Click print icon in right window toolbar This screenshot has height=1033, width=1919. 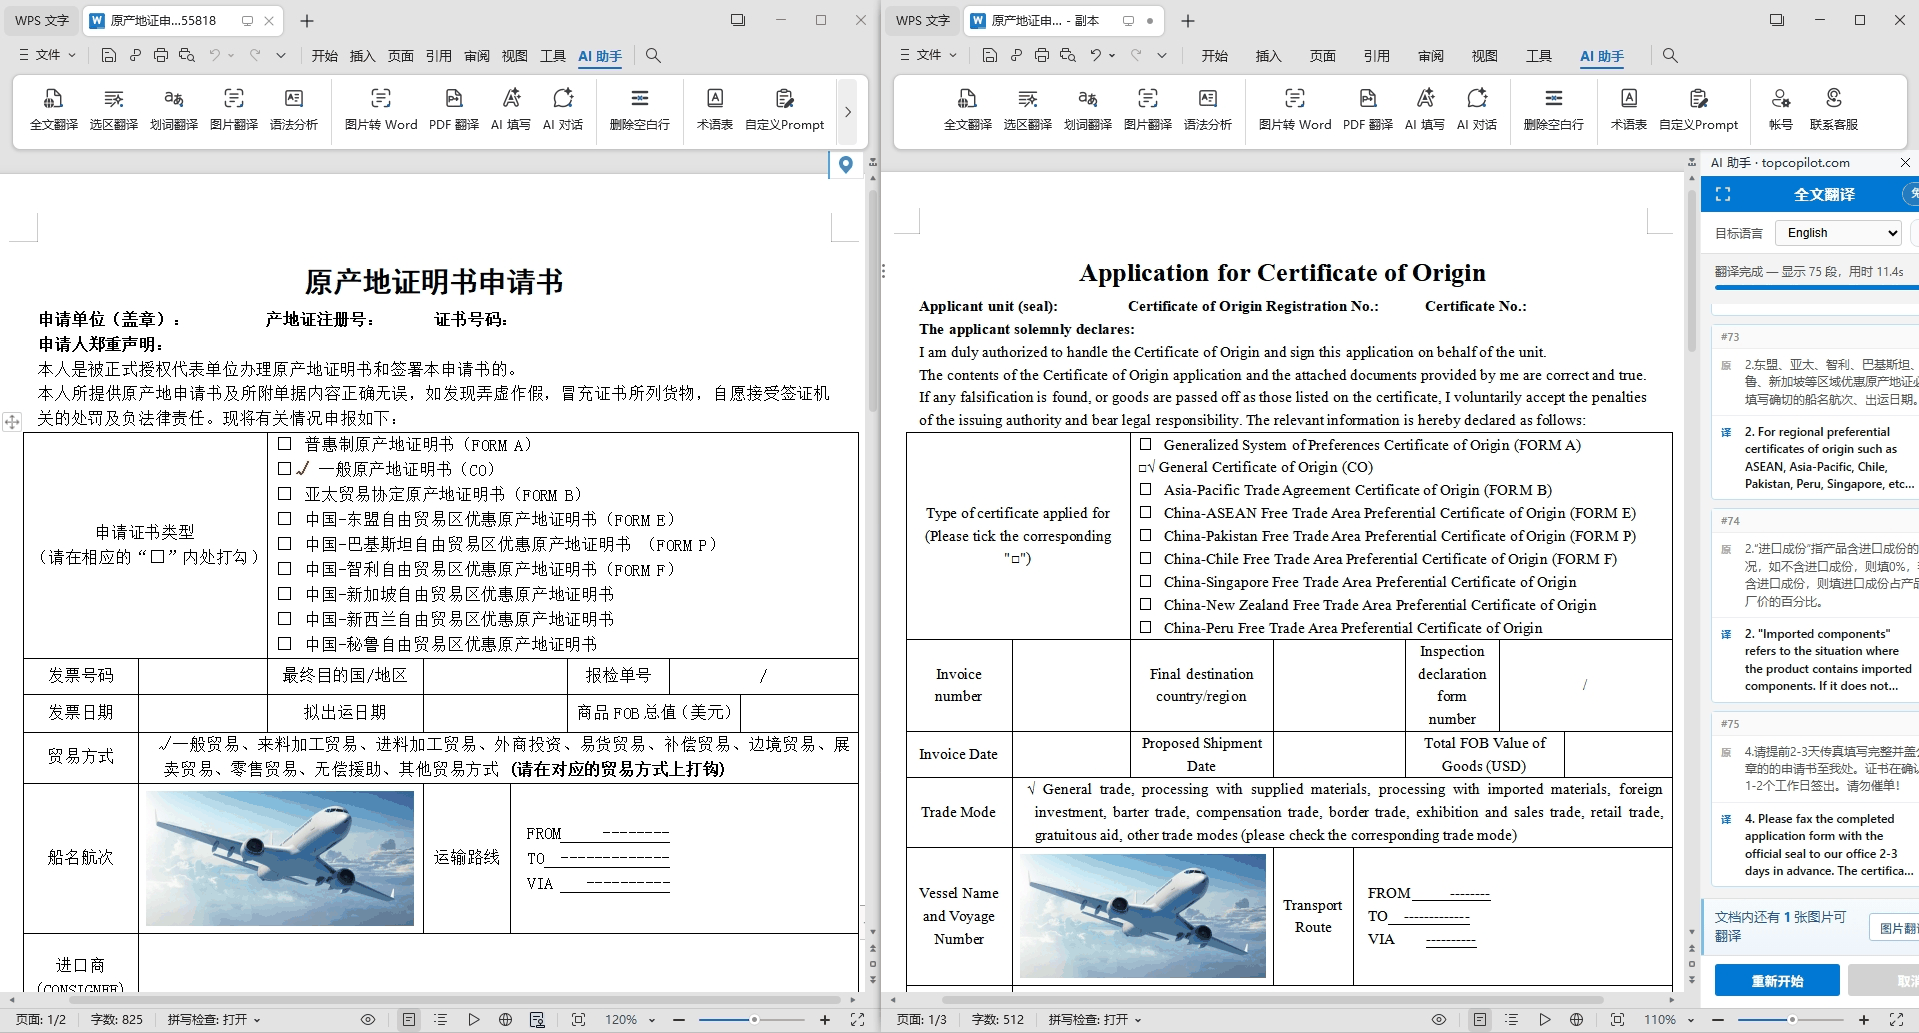pos(1042,56)
